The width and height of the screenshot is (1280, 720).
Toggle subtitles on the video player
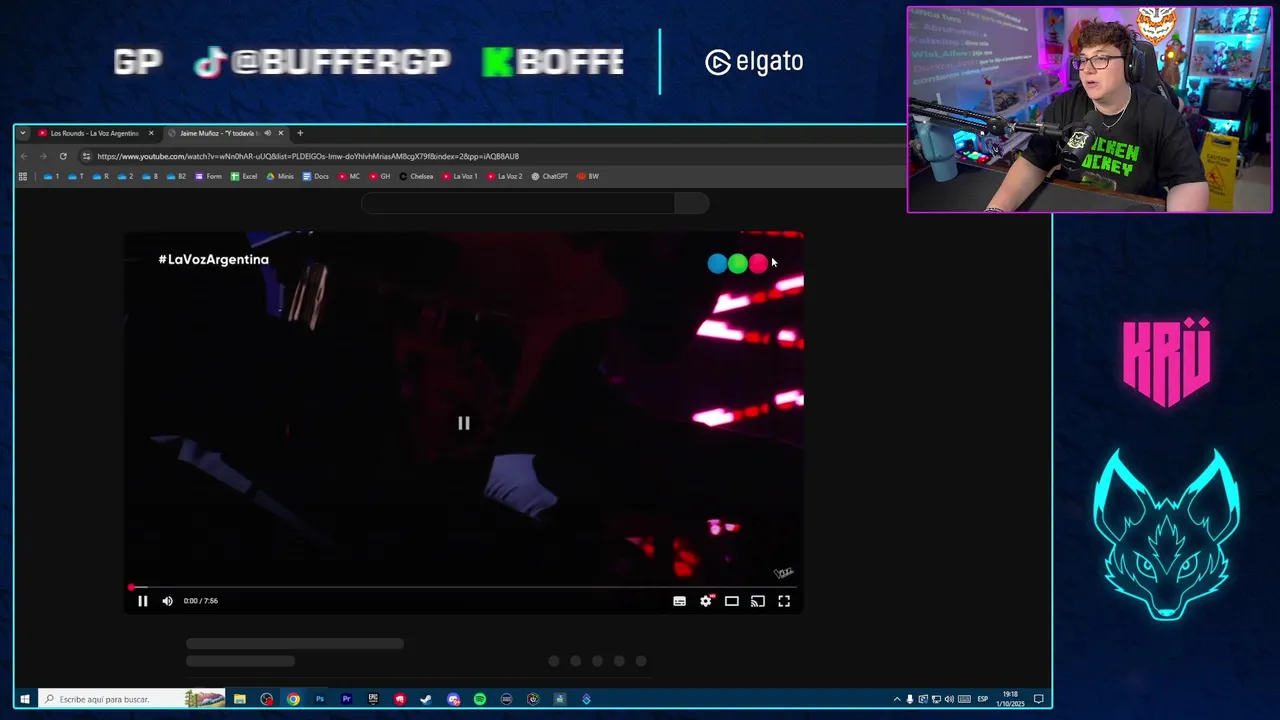click(679, 601)
